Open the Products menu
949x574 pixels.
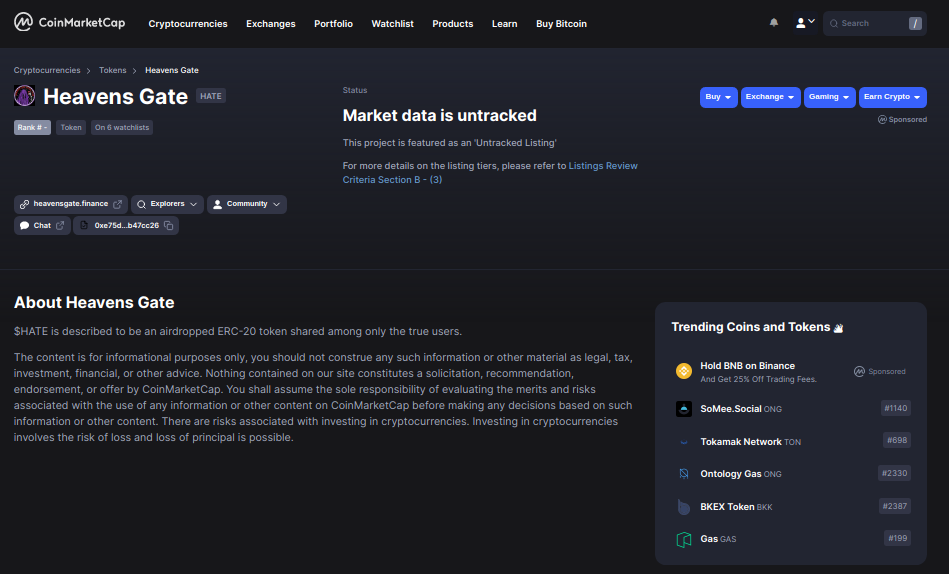point(452,24)
